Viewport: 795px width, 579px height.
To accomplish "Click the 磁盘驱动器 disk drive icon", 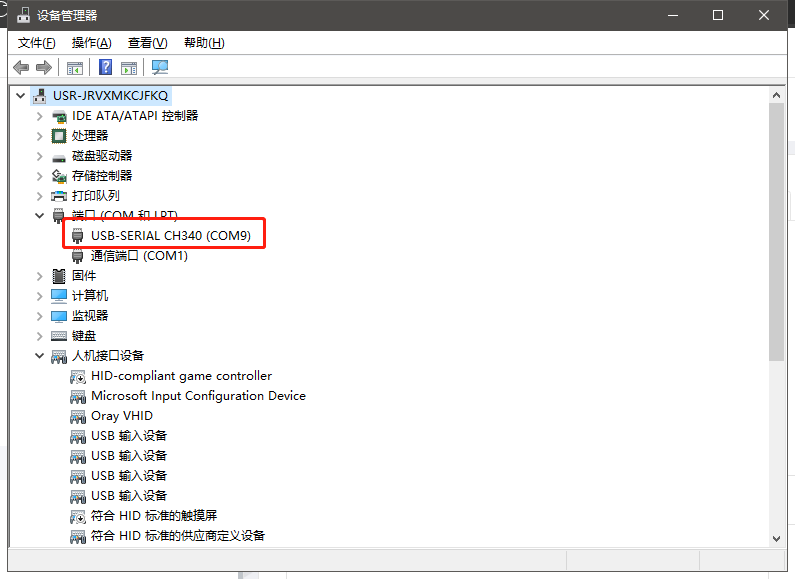I will point(59,157).
